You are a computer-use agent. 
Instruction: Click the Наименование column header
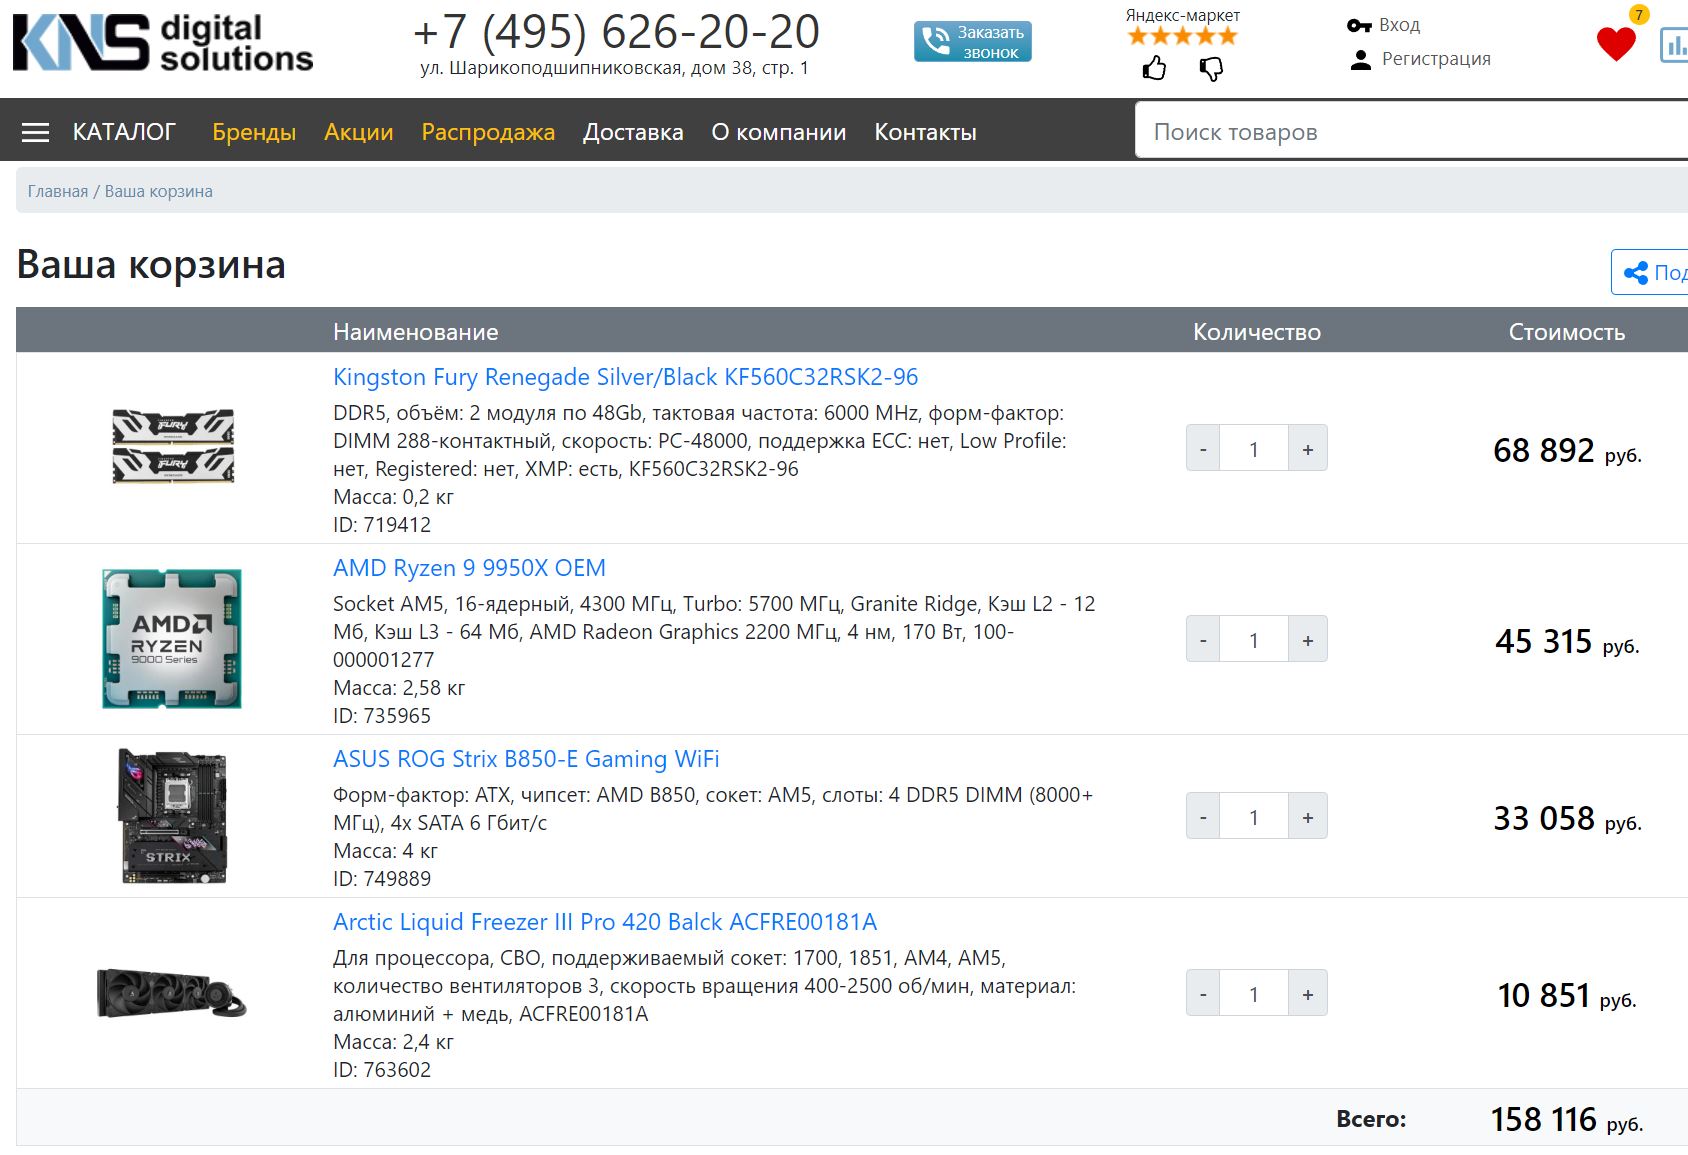tap(416, 332)
